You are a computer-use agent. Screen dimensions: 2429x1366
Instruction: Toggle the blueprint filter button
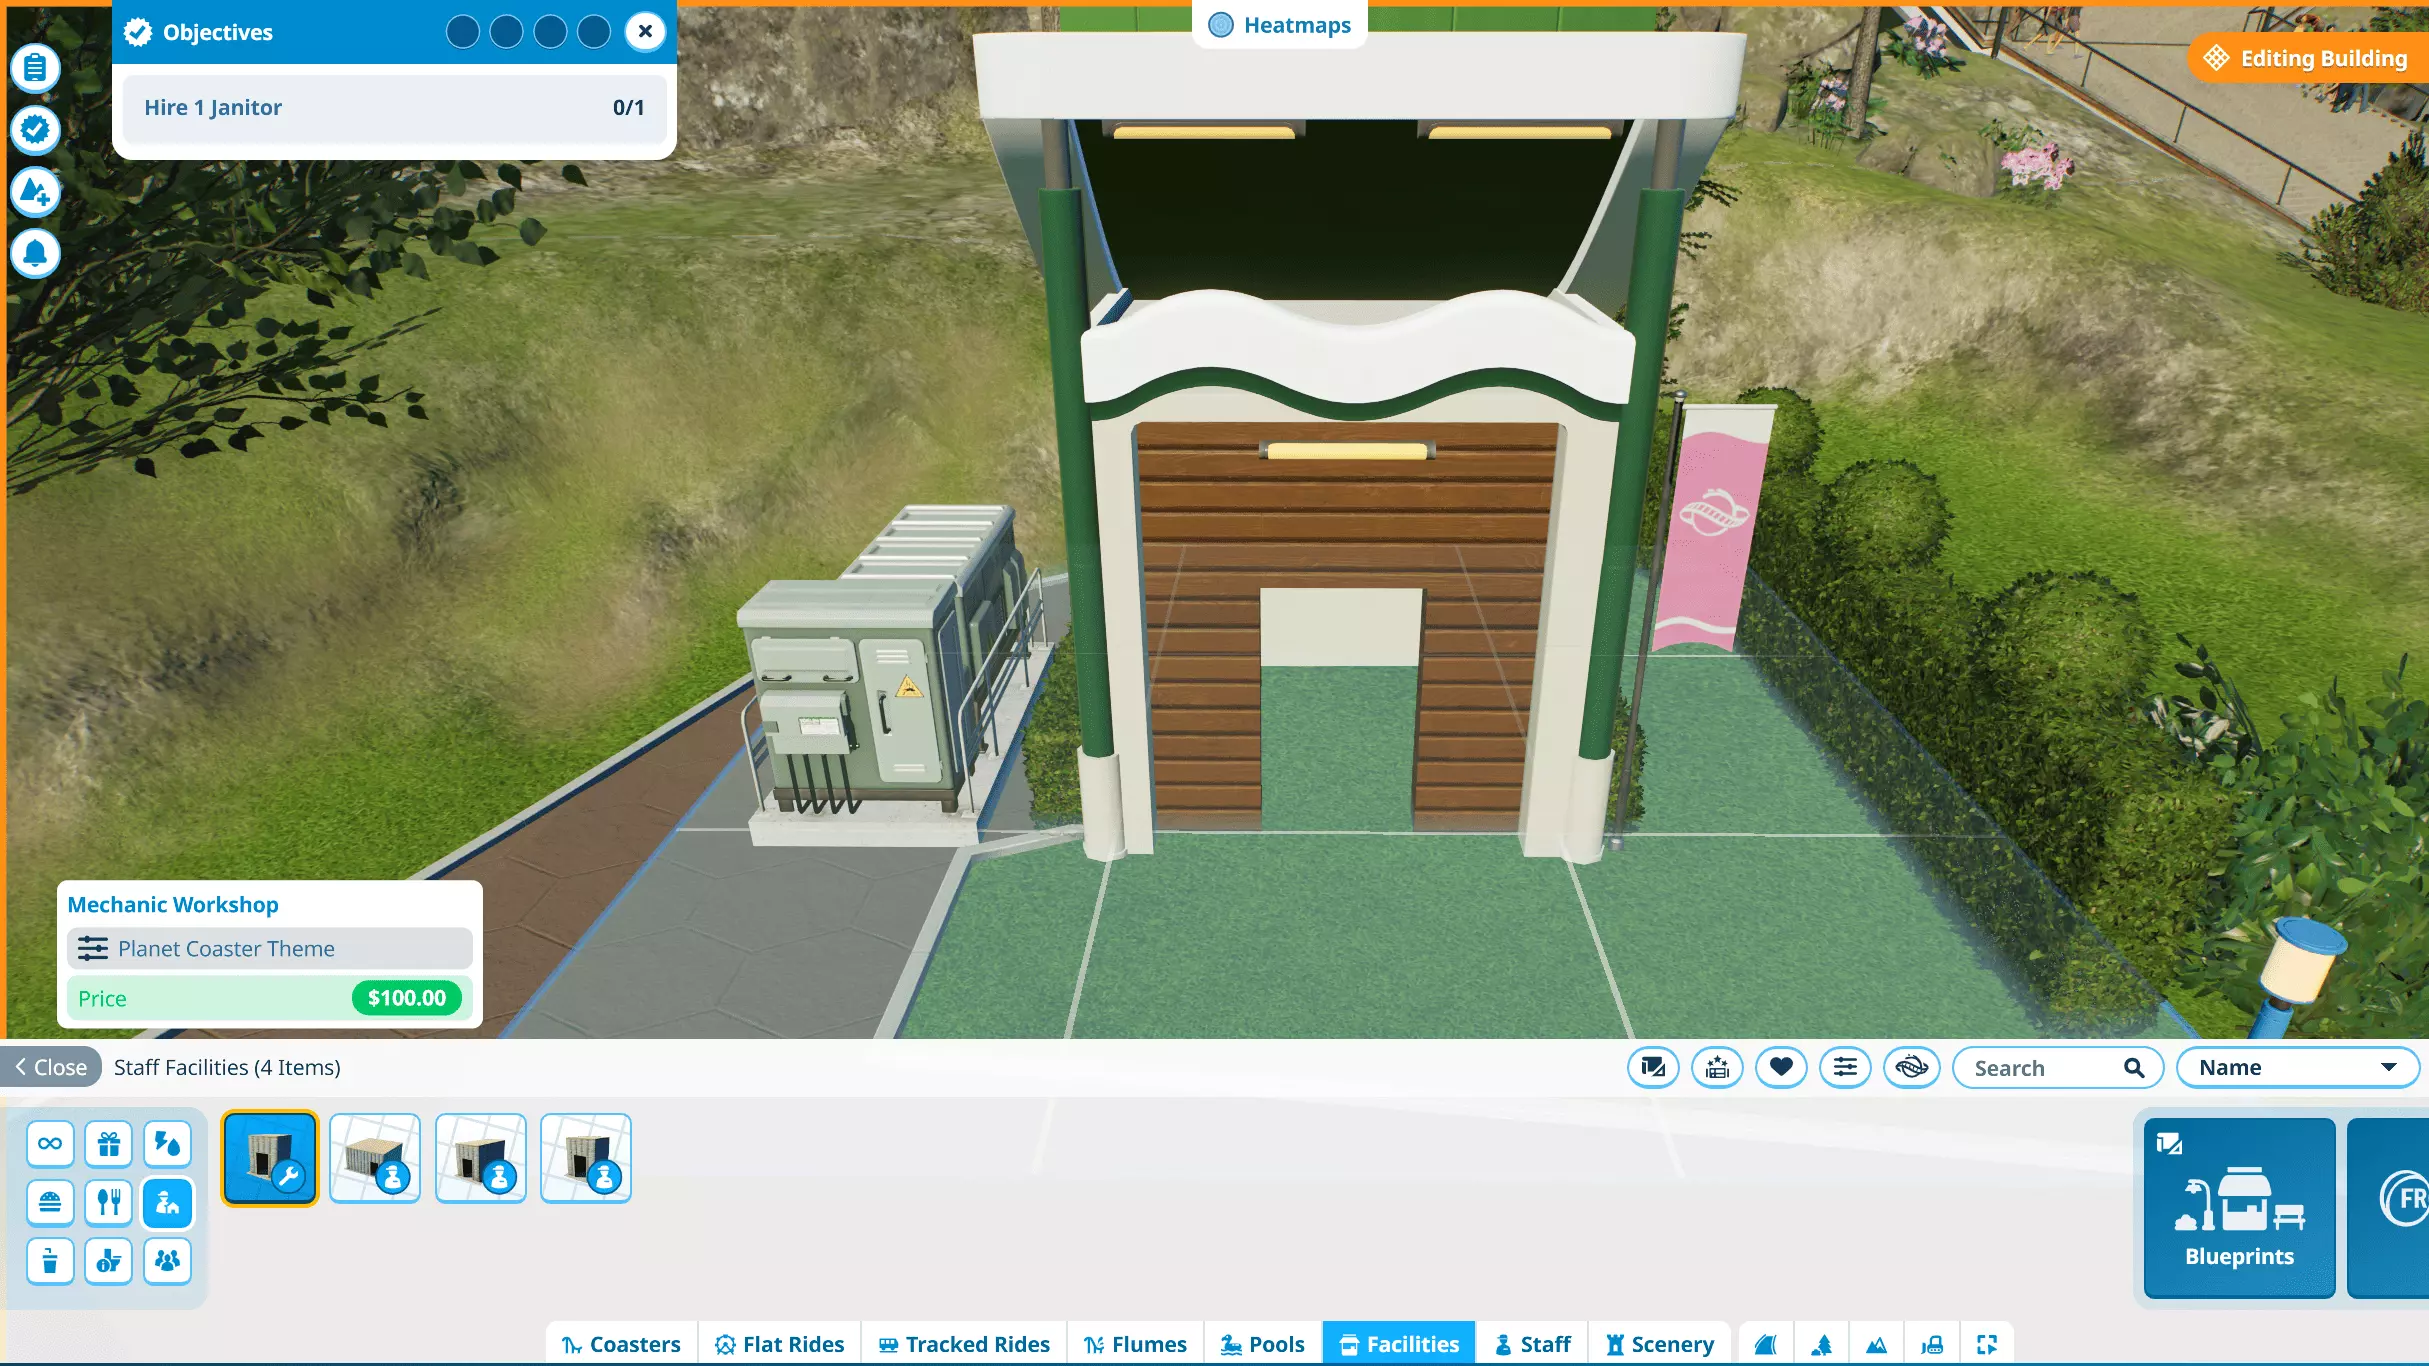[1653, 1068]
